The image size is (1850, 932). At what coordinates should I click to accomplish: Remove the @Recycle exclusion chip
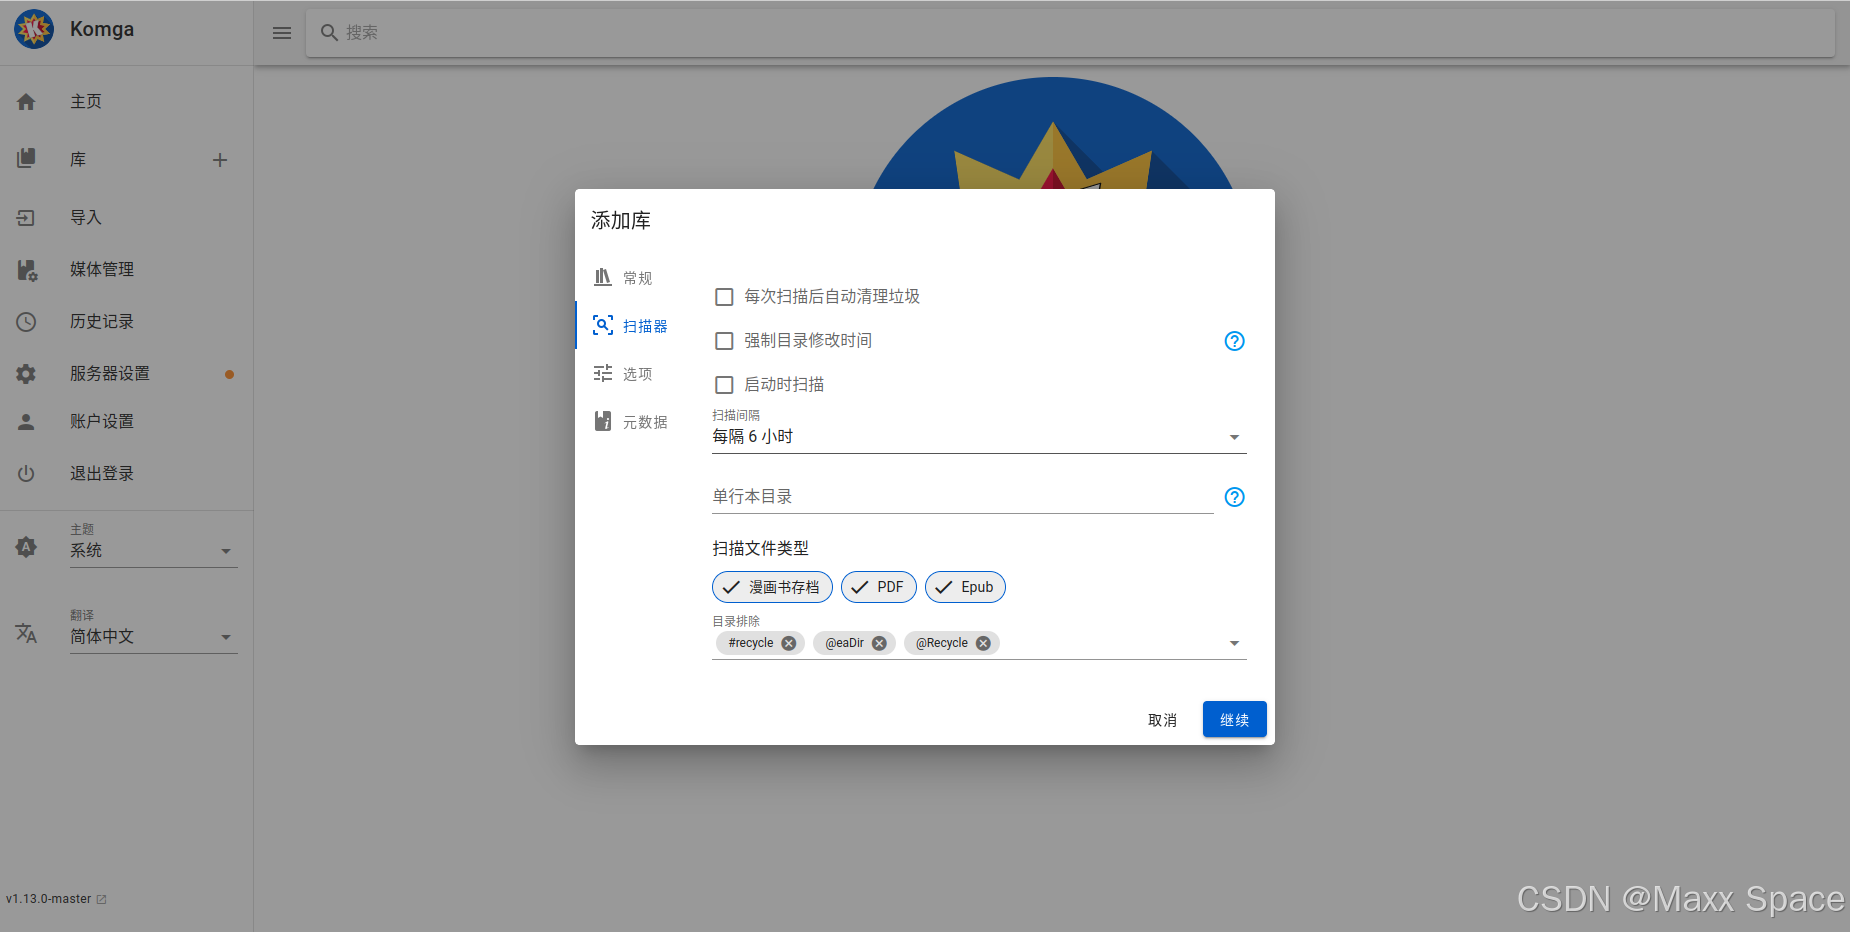click(983, 643)
